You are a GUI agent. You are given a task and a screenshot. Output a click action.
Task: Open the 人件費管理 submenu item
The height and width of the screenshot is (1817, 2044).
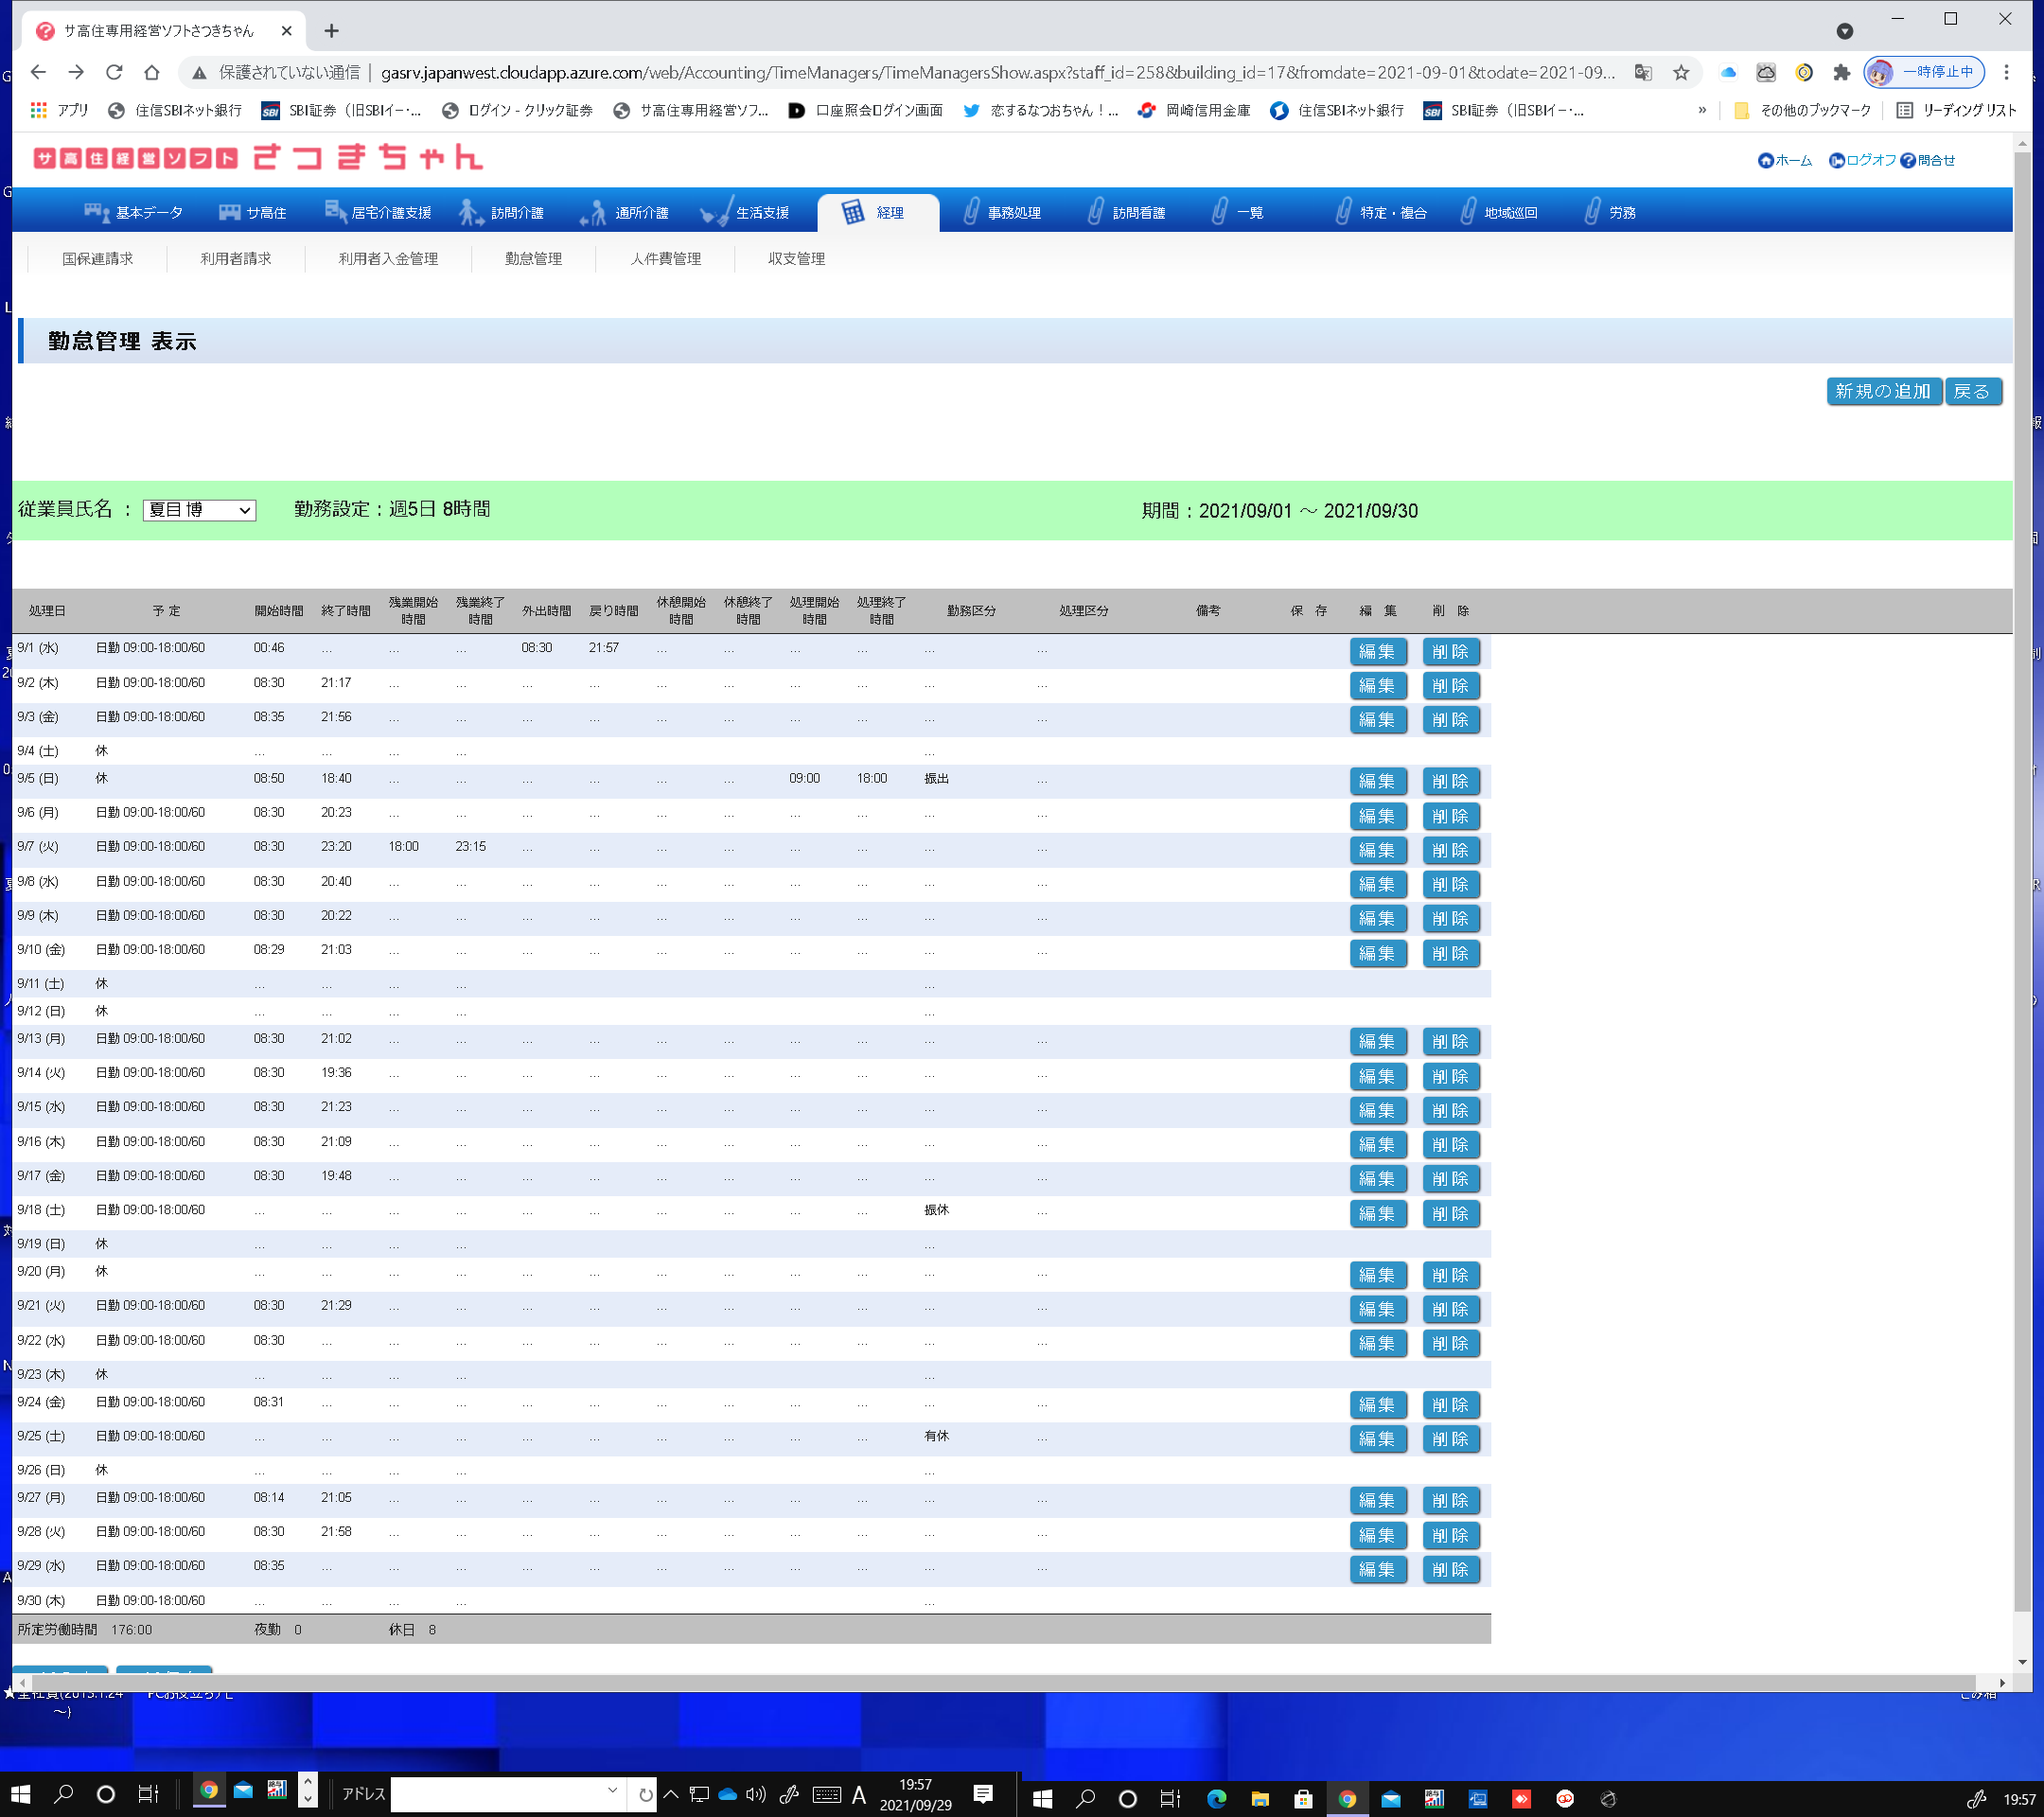tap(665, 259)
